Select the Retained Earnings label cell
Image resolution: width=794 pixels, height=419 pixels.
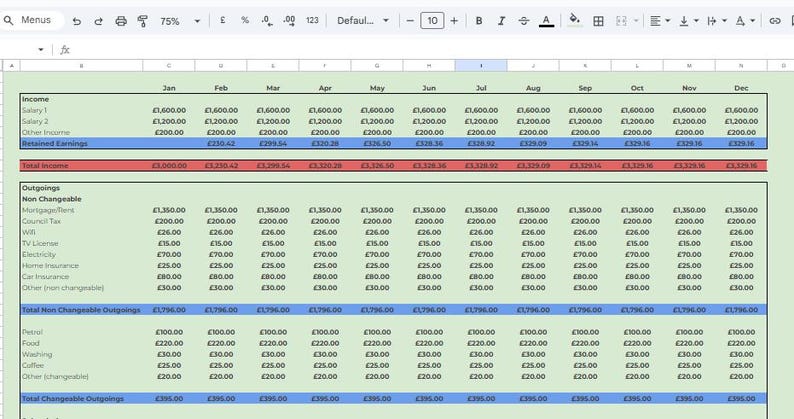82,143
